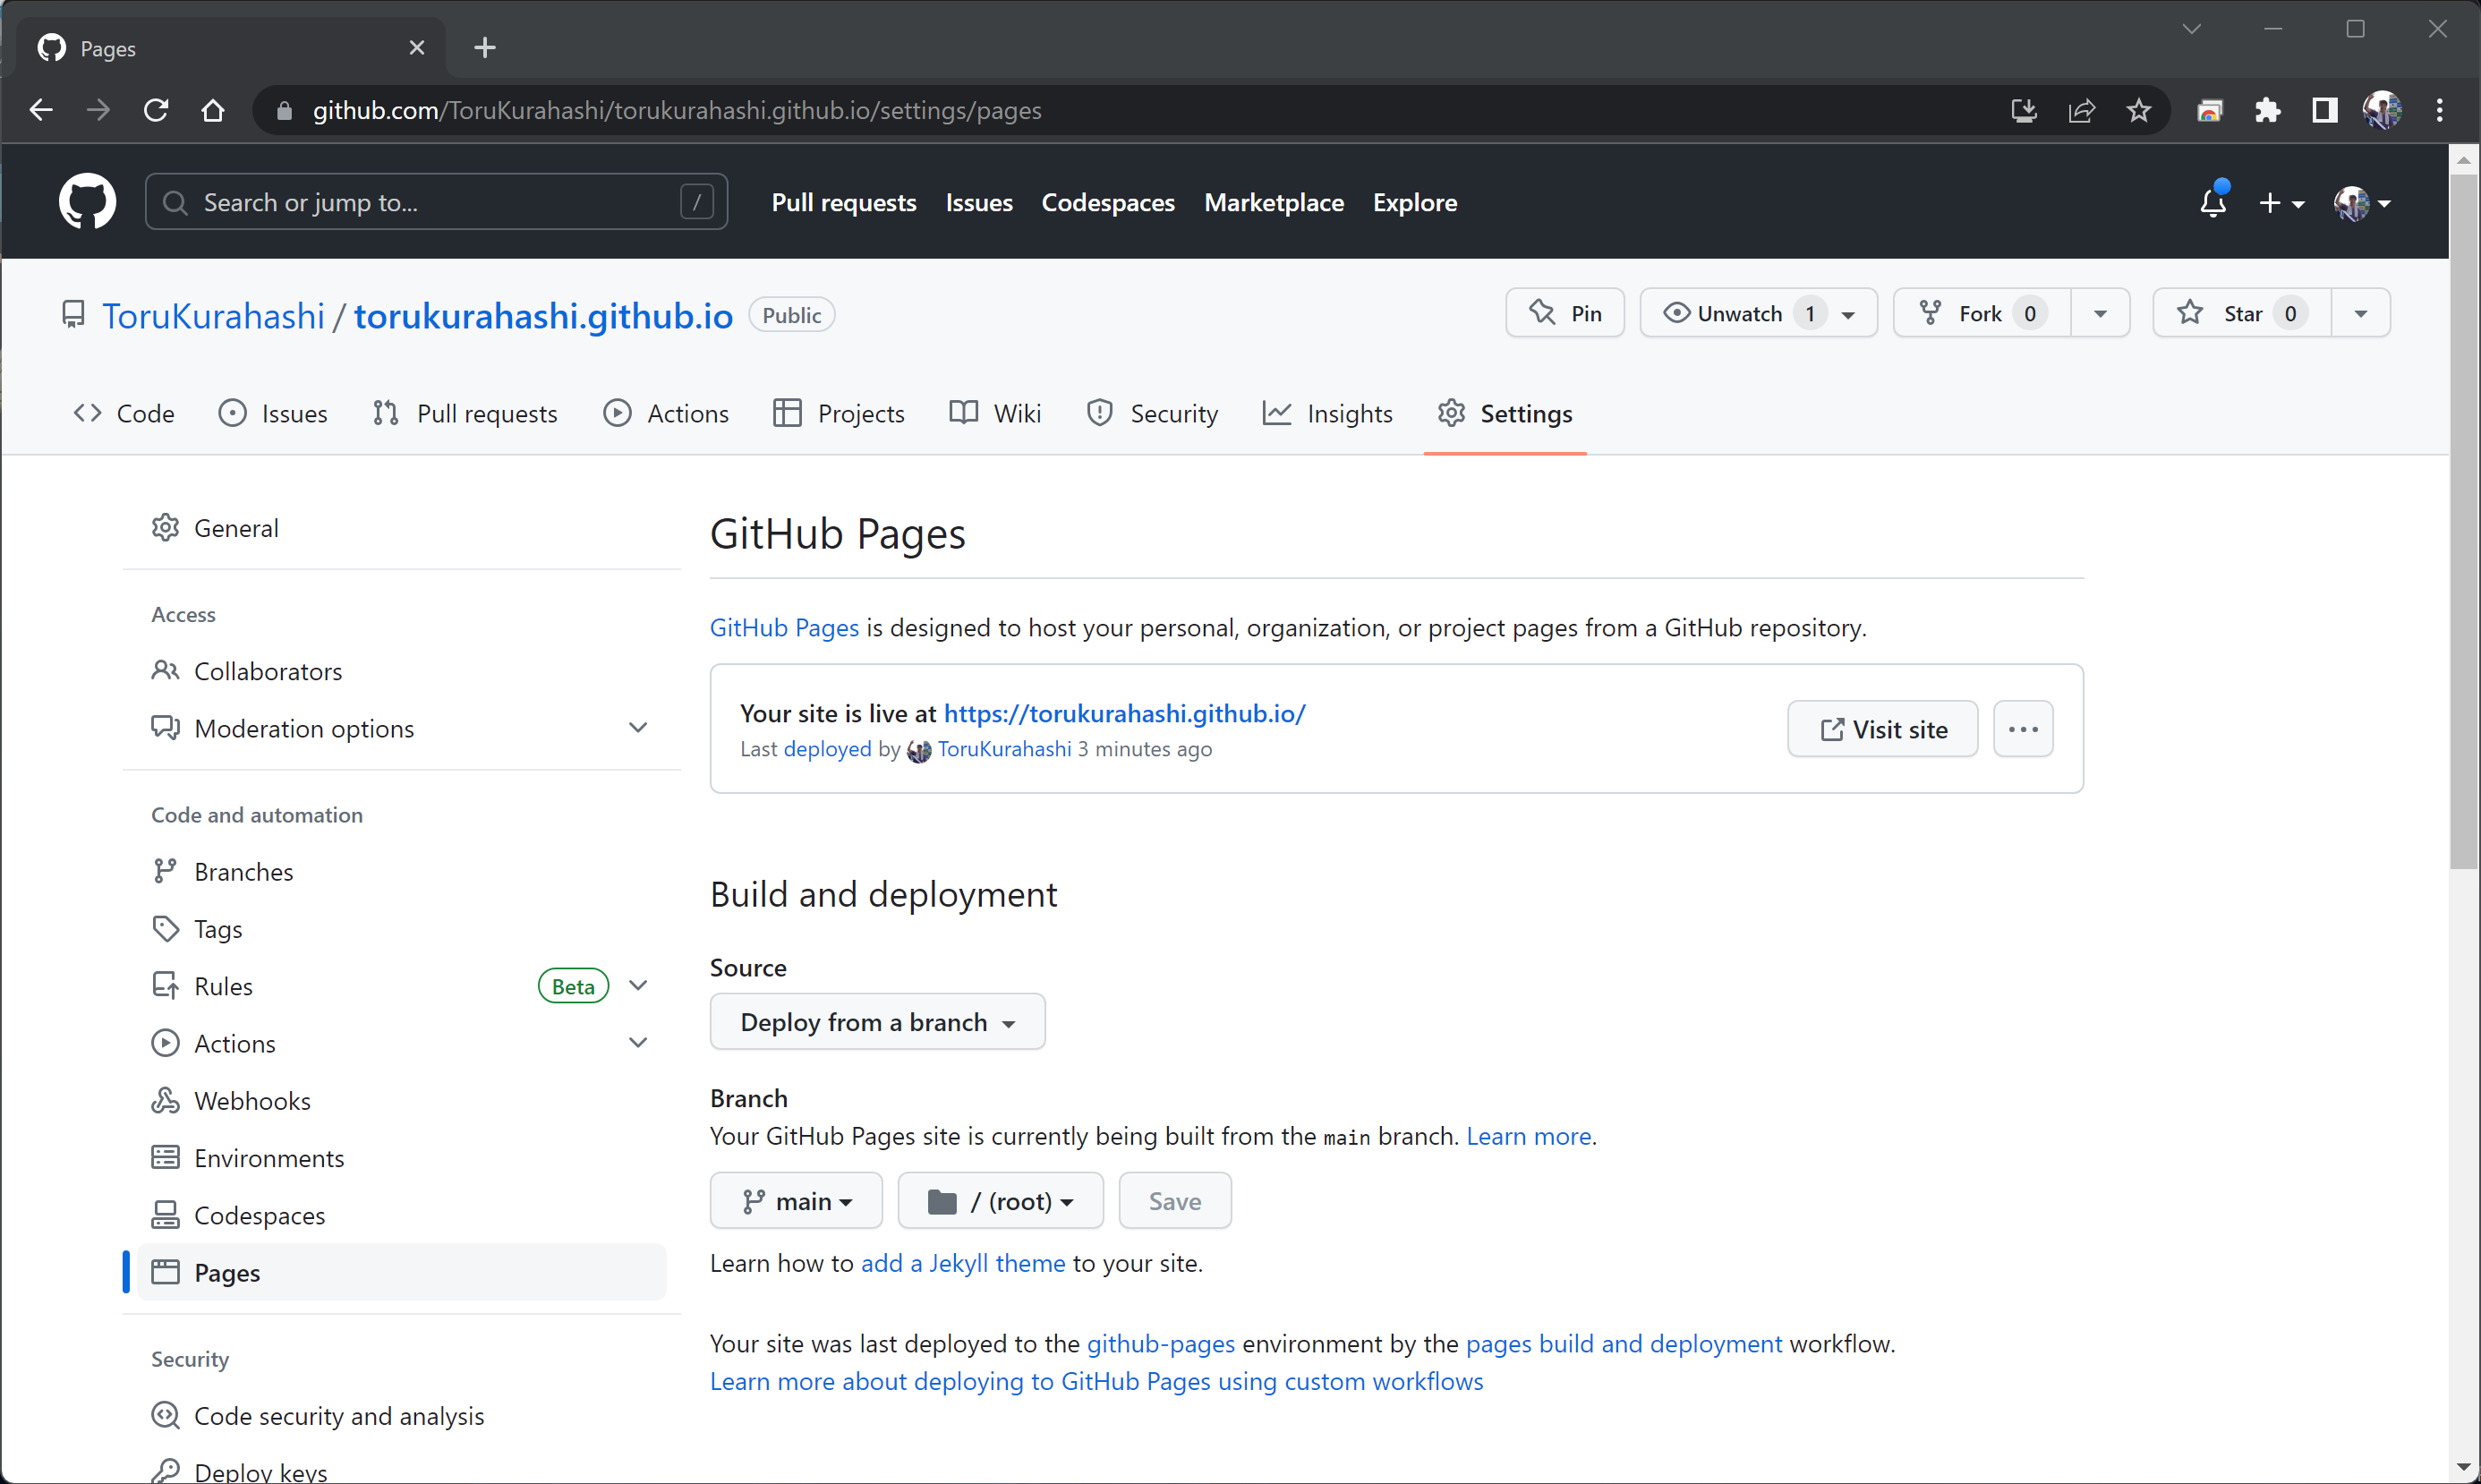2481x1484 pixels.
Task: Expand the Rules sidebar section
Action: tap(638, 986)
